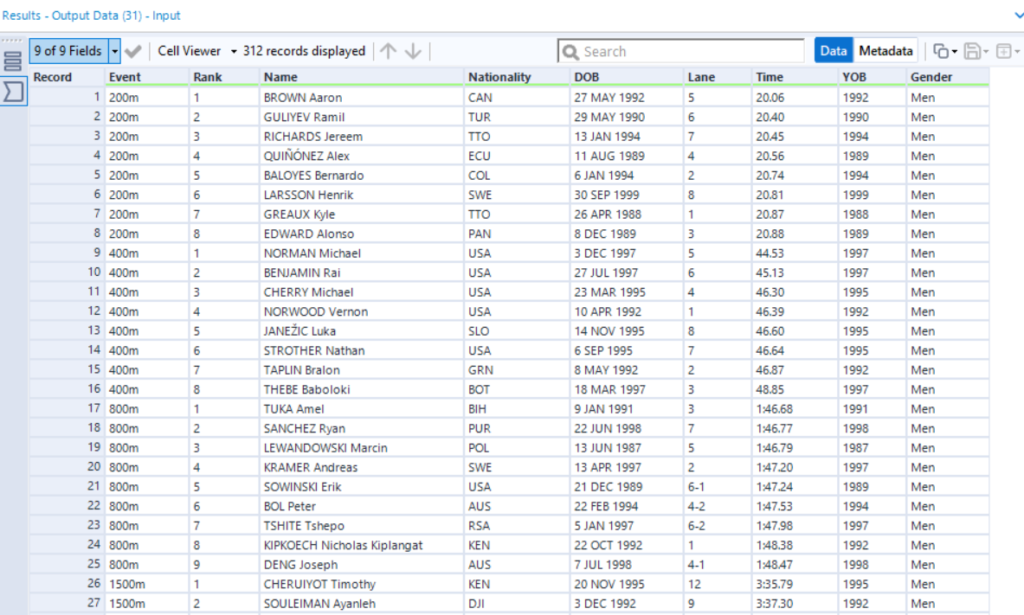Click the lane value 6-1

click(718, 487)
